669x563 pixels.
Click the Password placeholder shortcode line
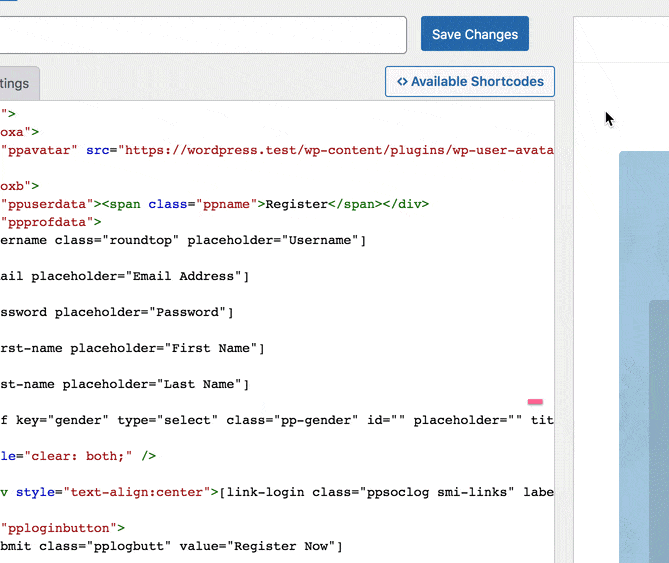coord(117,312)
